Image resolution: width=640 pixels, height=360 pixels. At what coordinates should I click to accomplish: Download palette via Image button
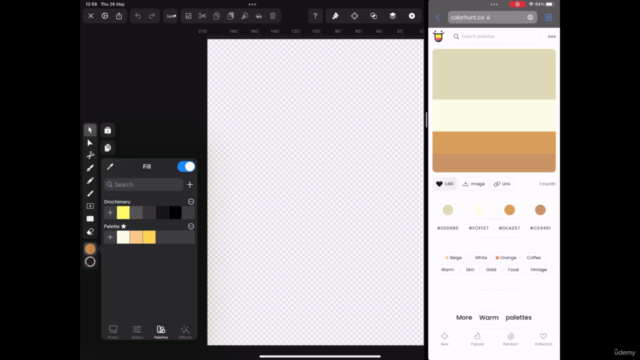[x=474, y=184]
